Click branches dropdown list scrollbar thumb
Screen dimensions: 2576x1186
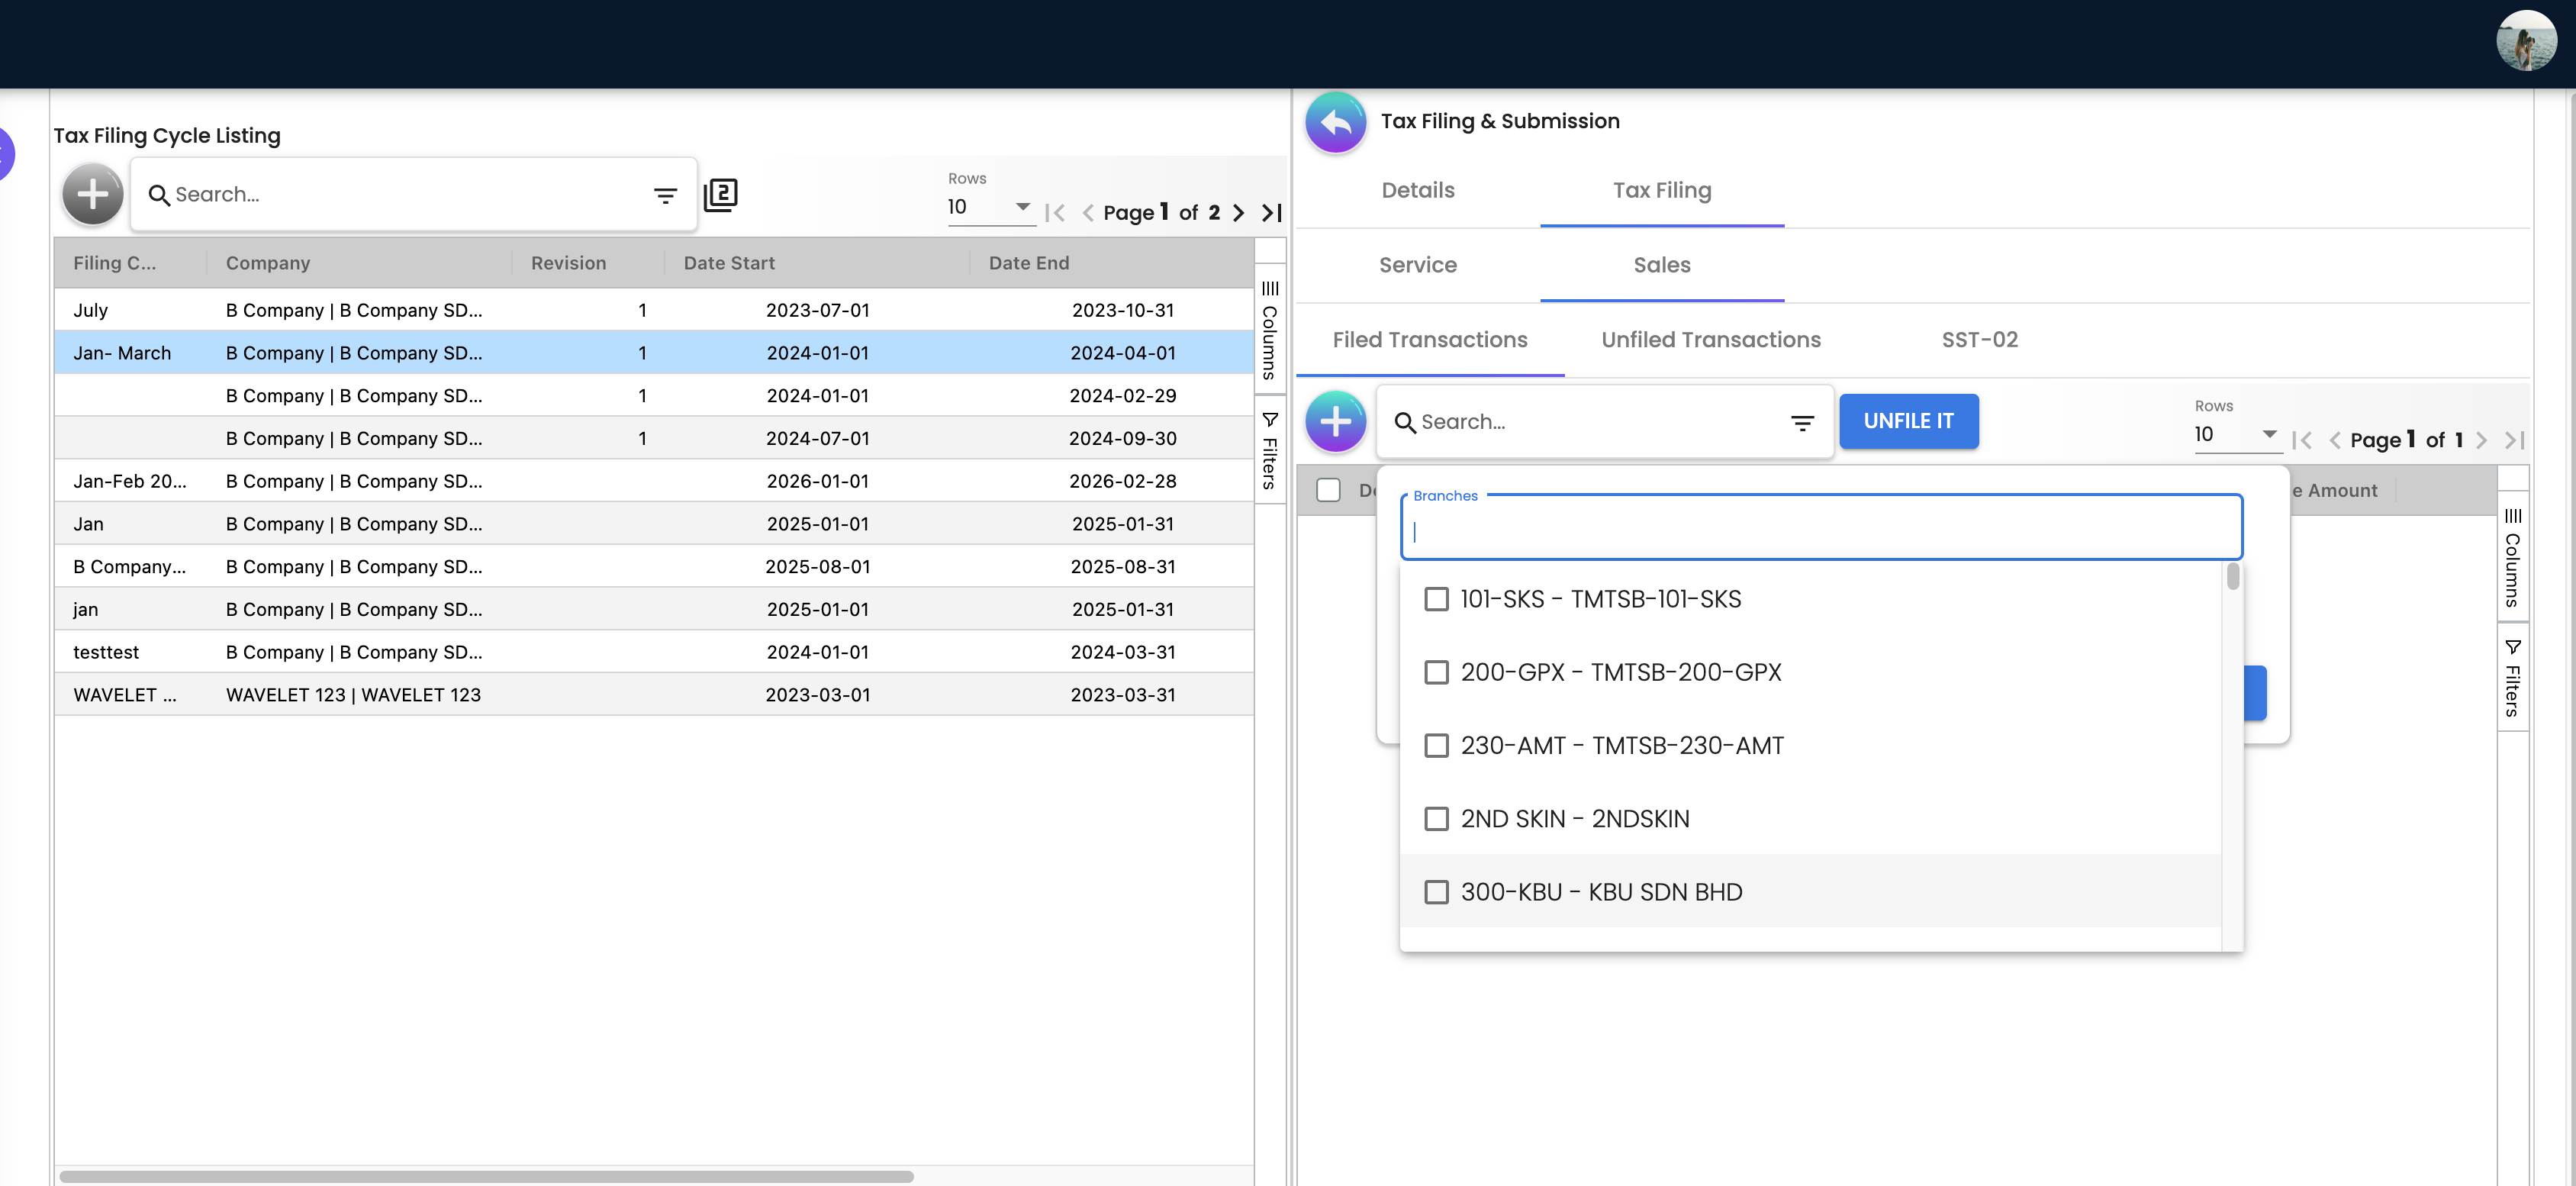pyautogui.click(x=2233, y=576)
